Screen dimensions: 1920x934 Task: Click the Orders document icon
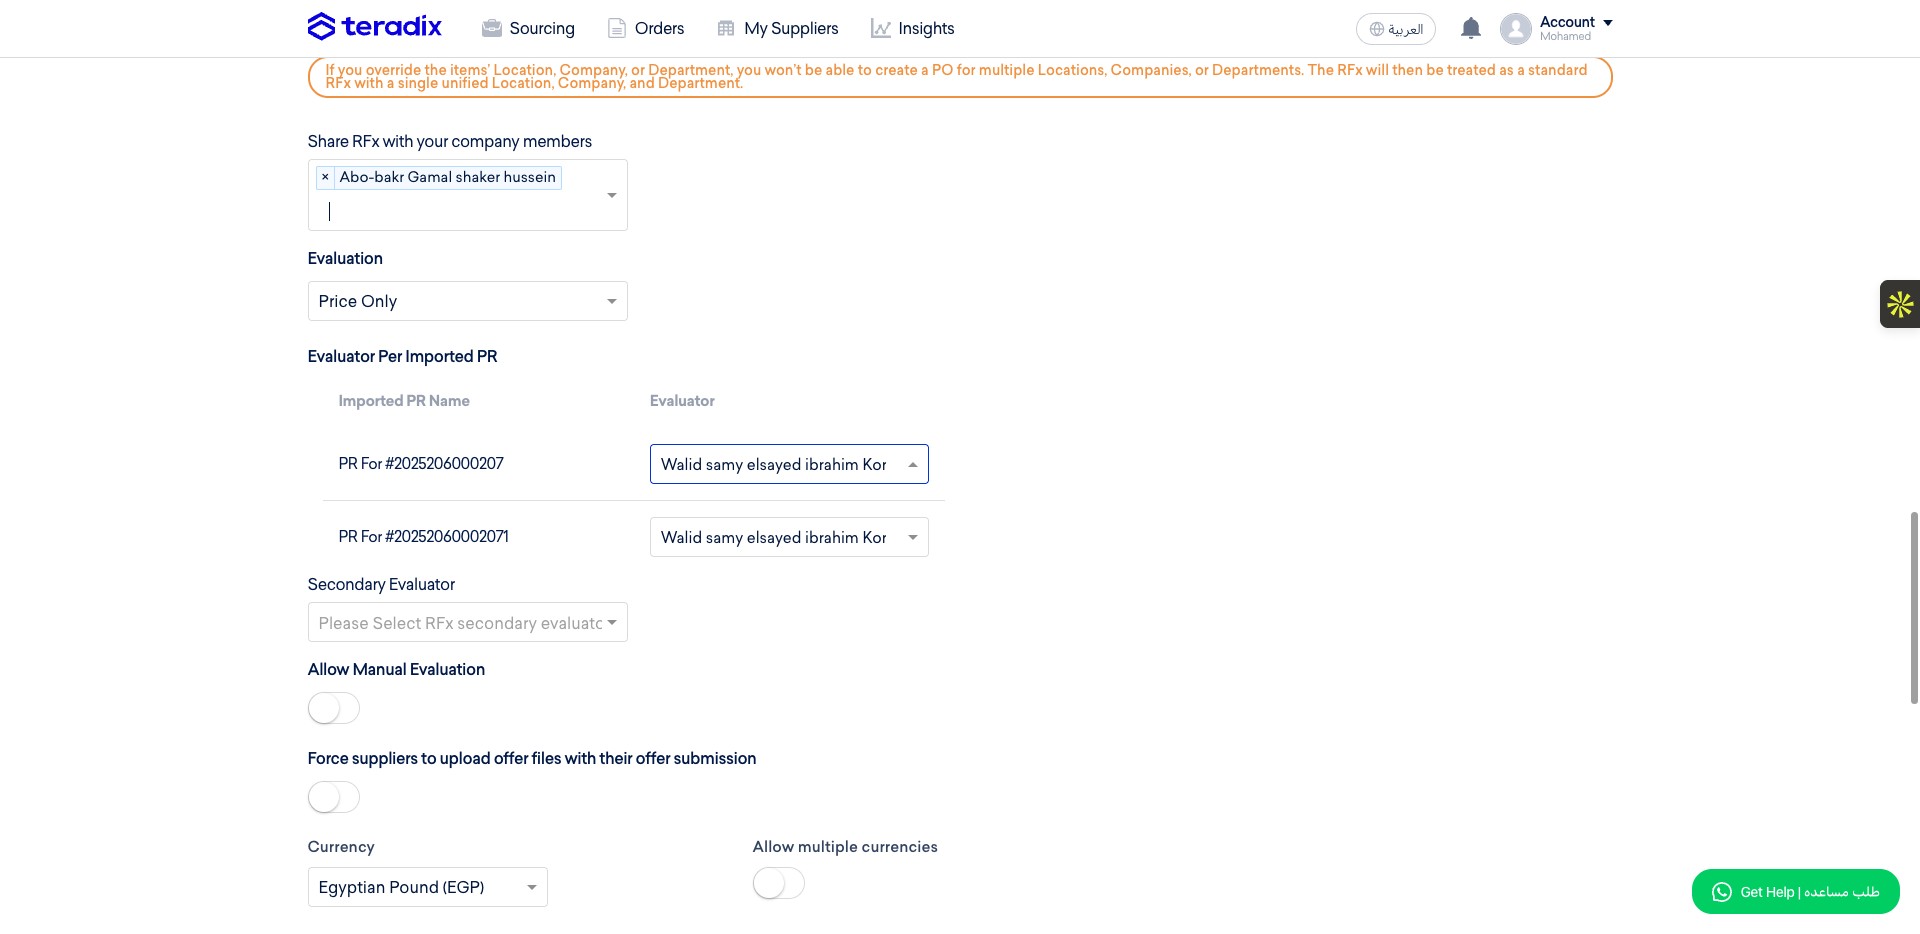[617, 29]
